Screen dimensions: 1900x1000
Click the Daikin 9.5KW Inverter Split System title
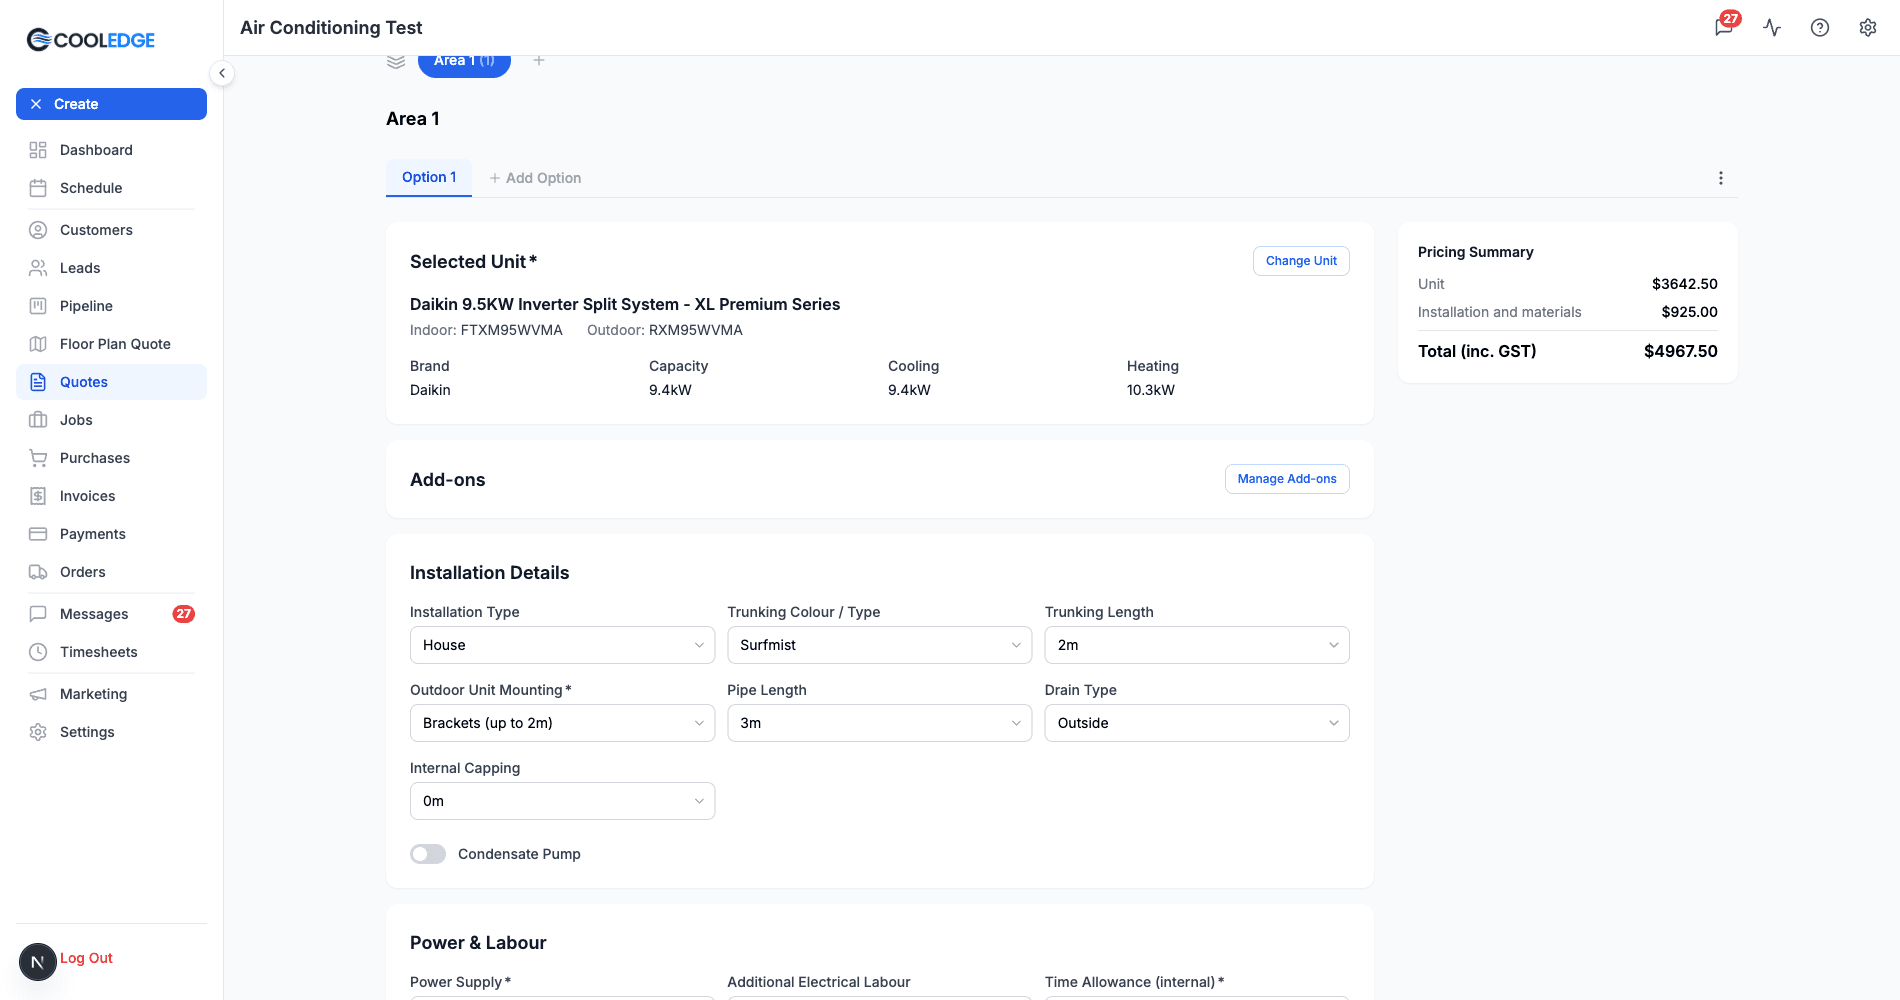[x=625, y=304]
